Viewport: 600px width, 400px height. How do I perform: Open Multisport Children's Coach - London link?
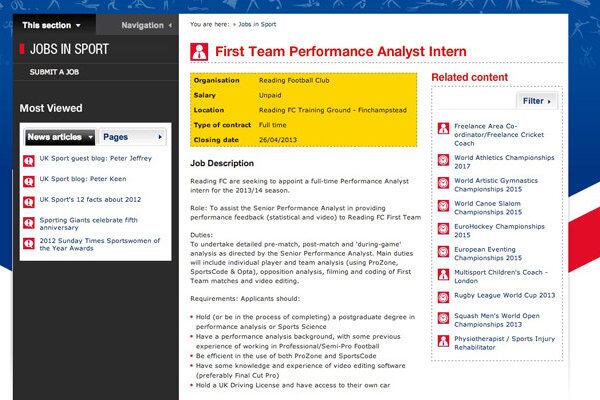[x=501, y=276]
